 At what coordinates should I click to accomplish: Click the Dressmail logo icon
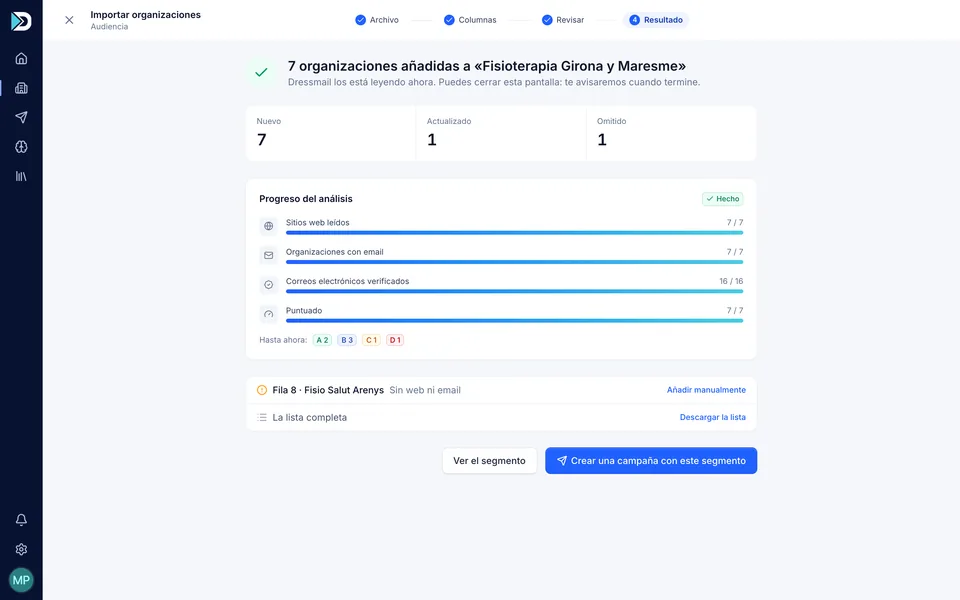click(x=21, y=21)
